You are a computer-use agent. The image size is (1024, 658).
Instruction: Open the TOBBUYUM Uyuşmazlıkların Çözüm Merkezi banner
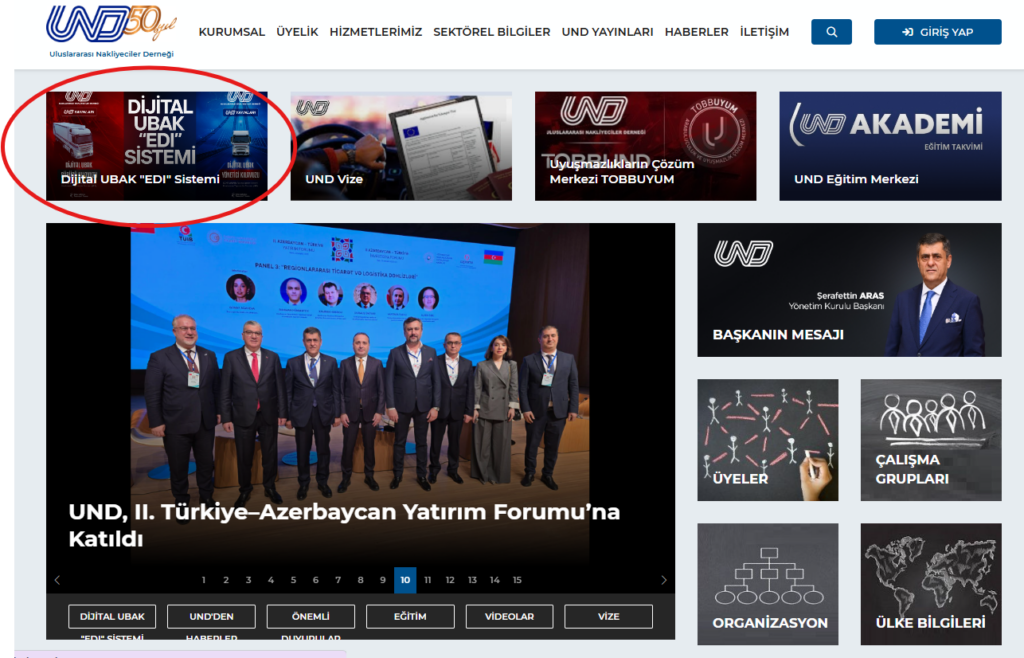point(645,146)
